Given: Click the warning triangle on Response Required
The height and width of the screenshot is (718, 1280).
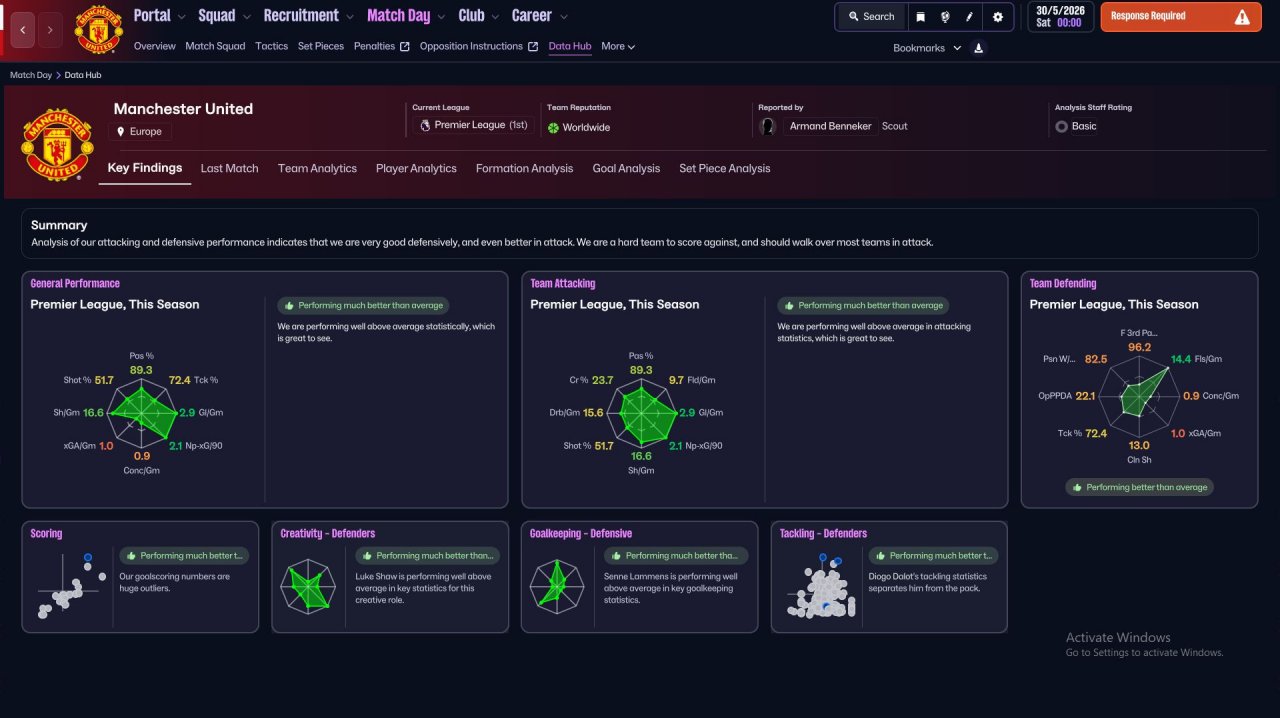Looking at the screenshot, I should 1242,17.
